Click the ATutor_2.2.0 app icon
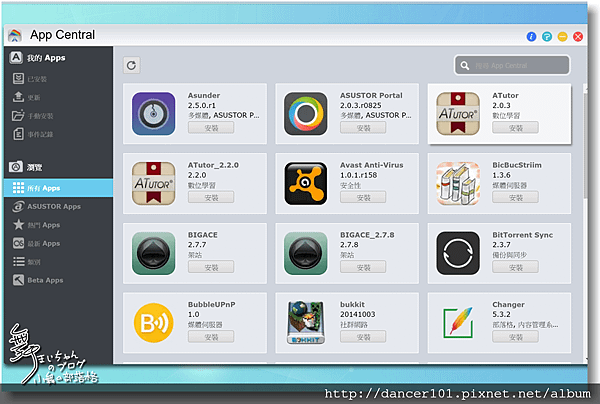This screenshot has width=600, height=404. (x=153, y=183)
